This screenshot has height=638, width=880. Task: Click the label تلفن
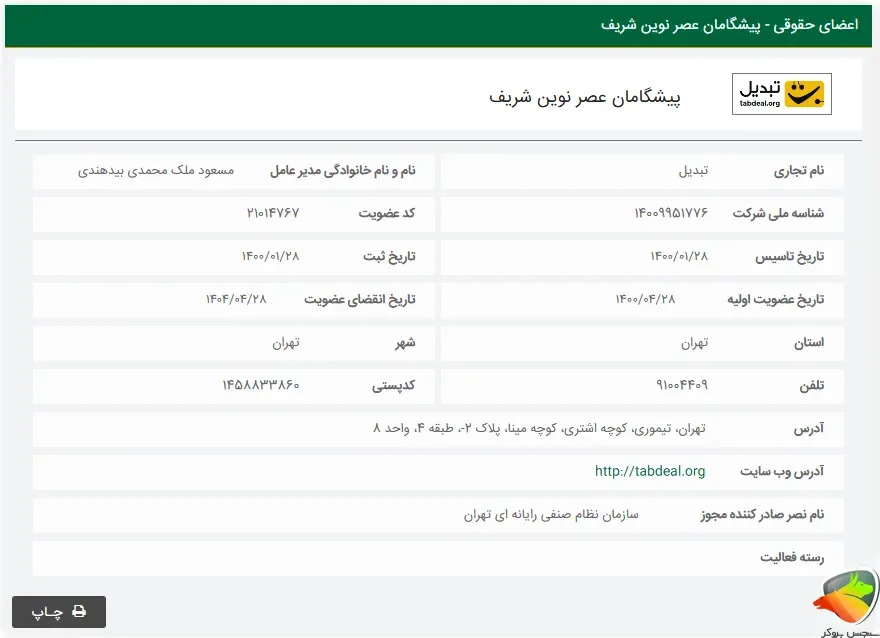tap(812, 385)
